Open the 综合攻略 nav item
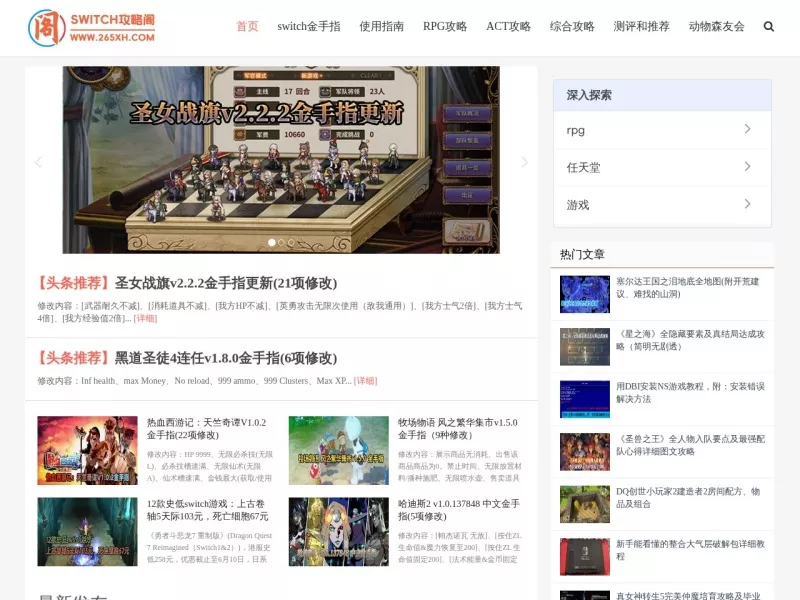Screen dimensions: 800x600 click(572, 27)
